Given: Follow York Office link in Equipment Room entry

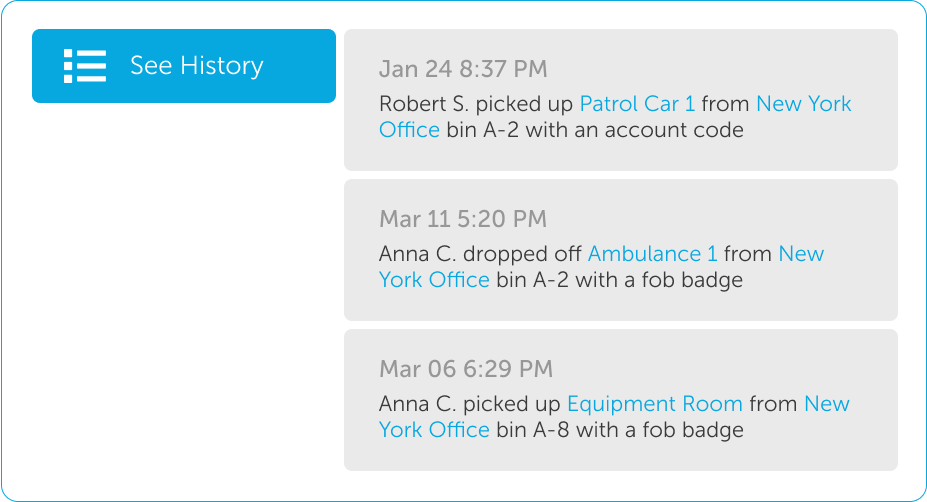Looking at the screenshot, I should [434, 430].
